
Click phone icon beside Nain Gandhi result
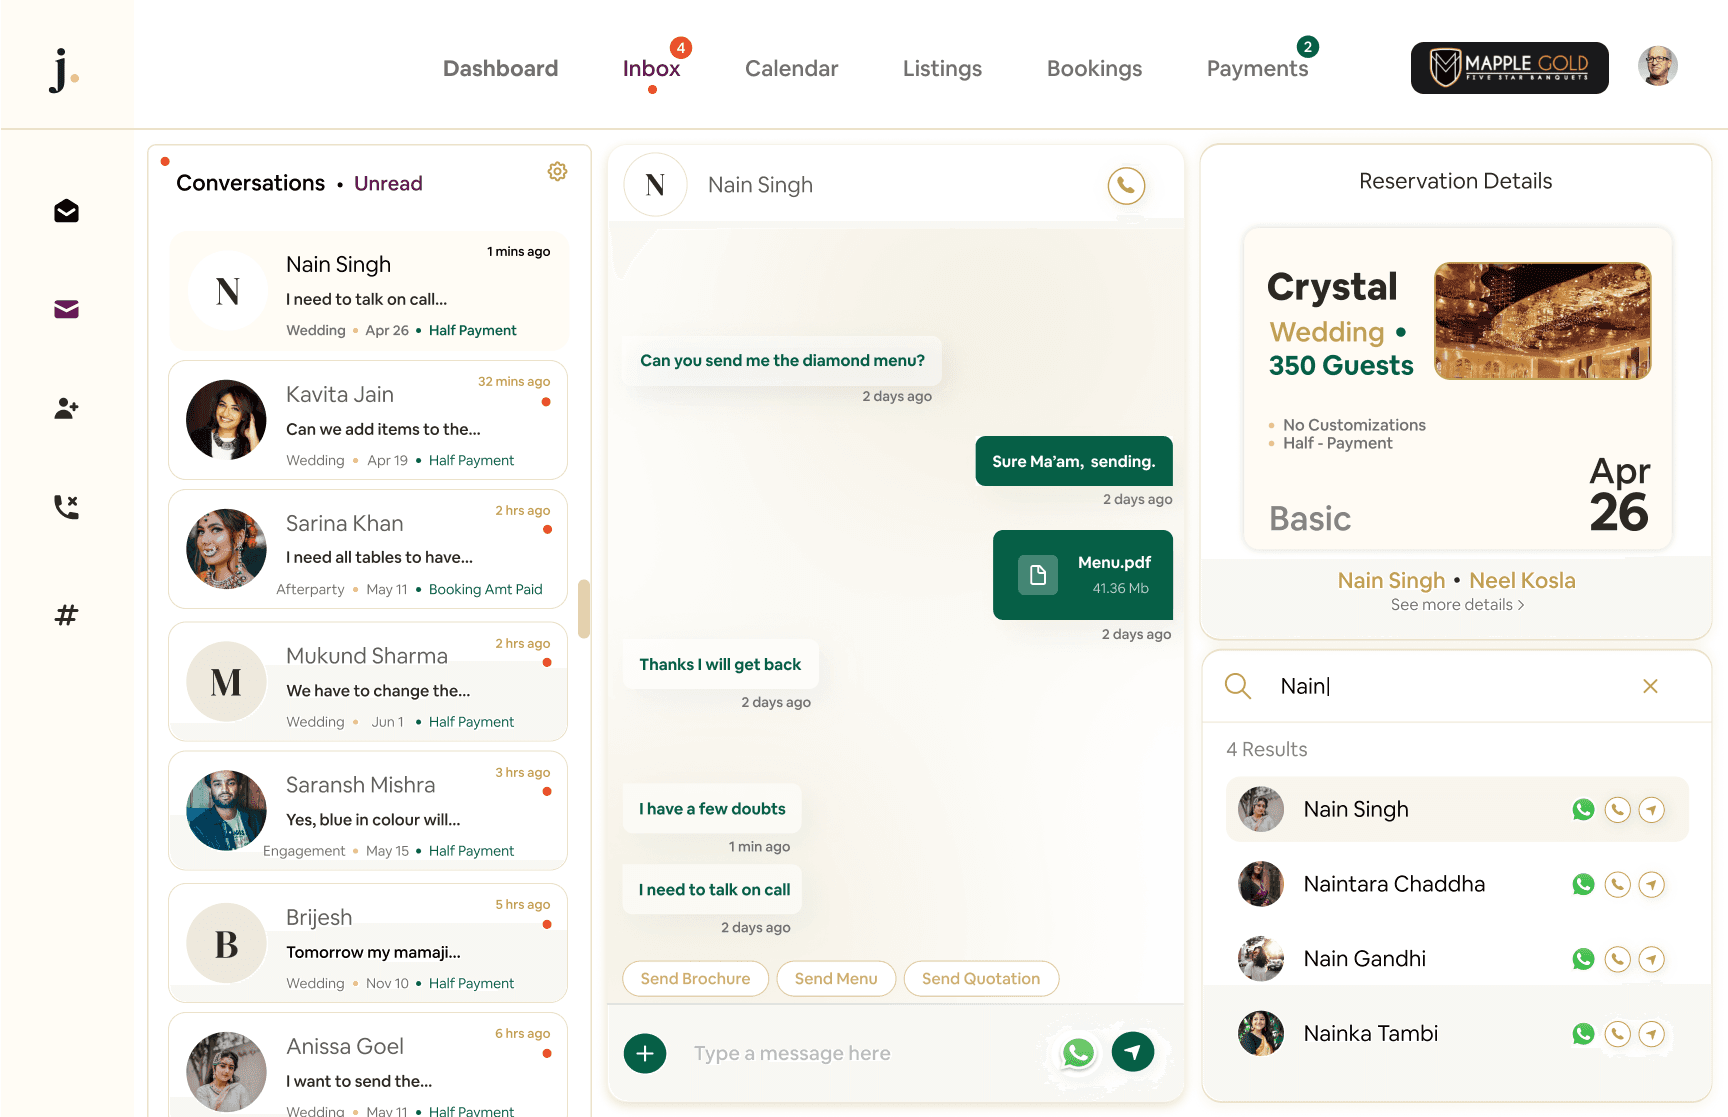[1617, 959]
